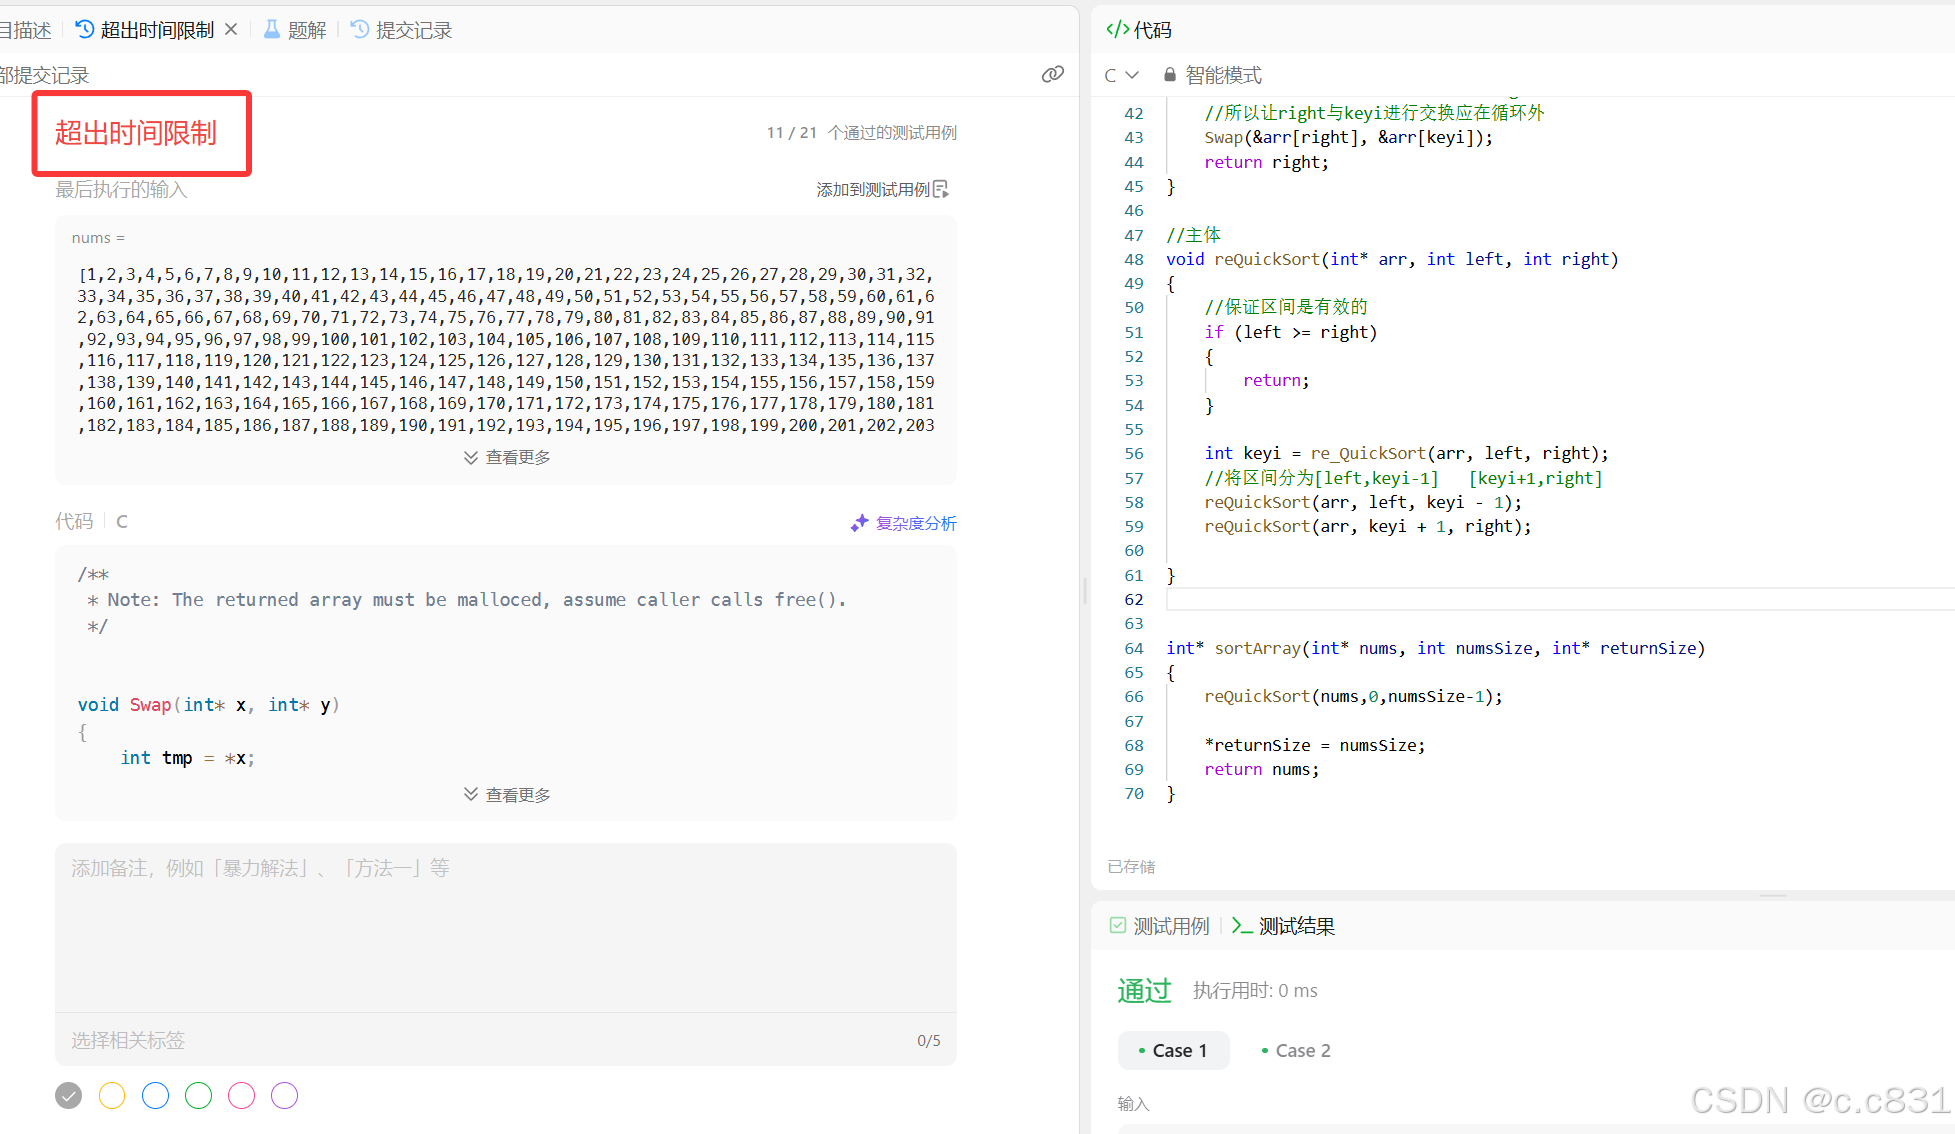The image size is (1955, 1134).
Task: Click the code brackets icon in 代码 header
Action: point(1117,29)
